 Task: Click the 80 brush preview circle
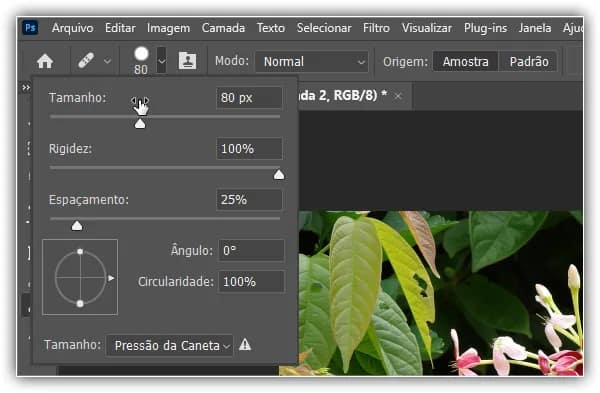[141, 54]
